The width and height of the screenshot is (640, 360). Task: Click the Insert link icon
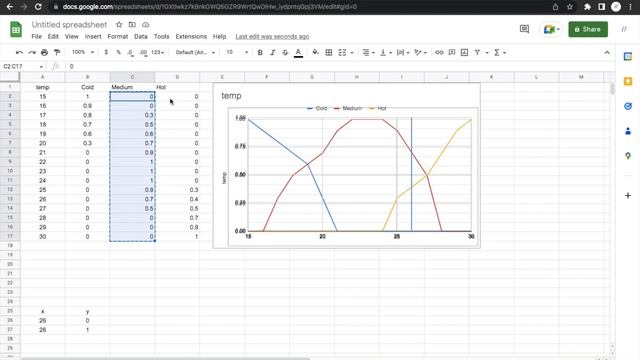click(x=439, y=52)
